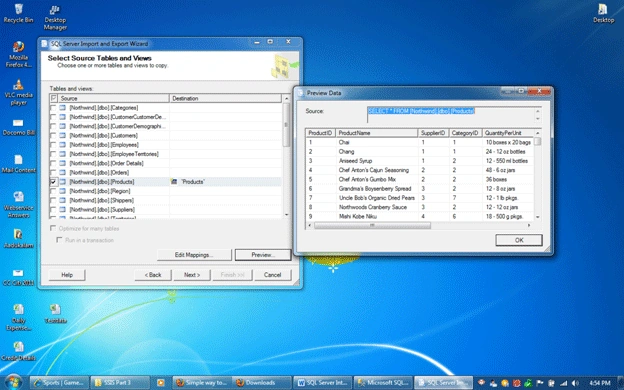Toggle the select-all Source header checkbox
The image size is (624, 390).
(x=54, y=98)
